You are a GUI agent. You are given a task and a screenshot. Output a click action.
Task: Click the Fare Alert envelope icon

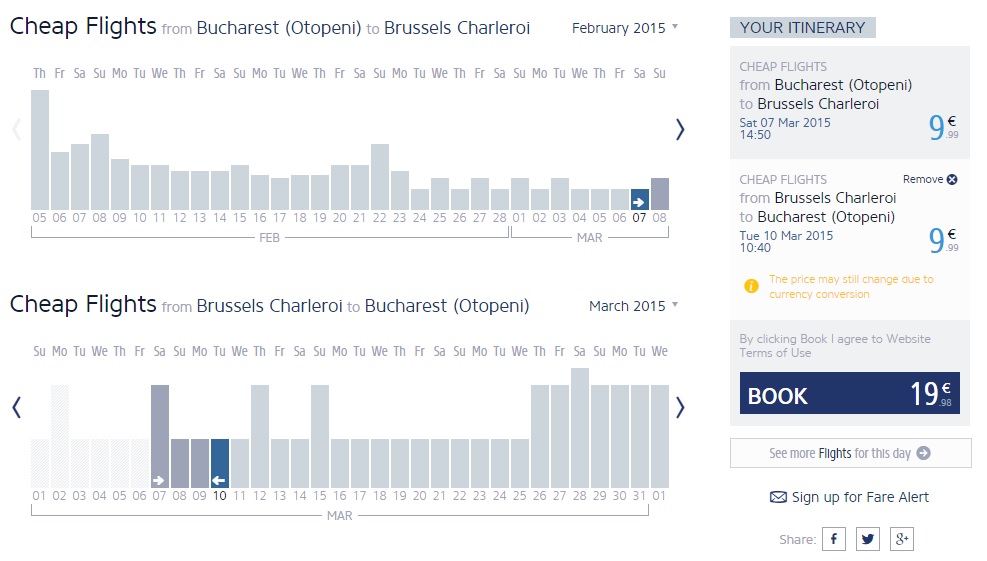(778, 497)
